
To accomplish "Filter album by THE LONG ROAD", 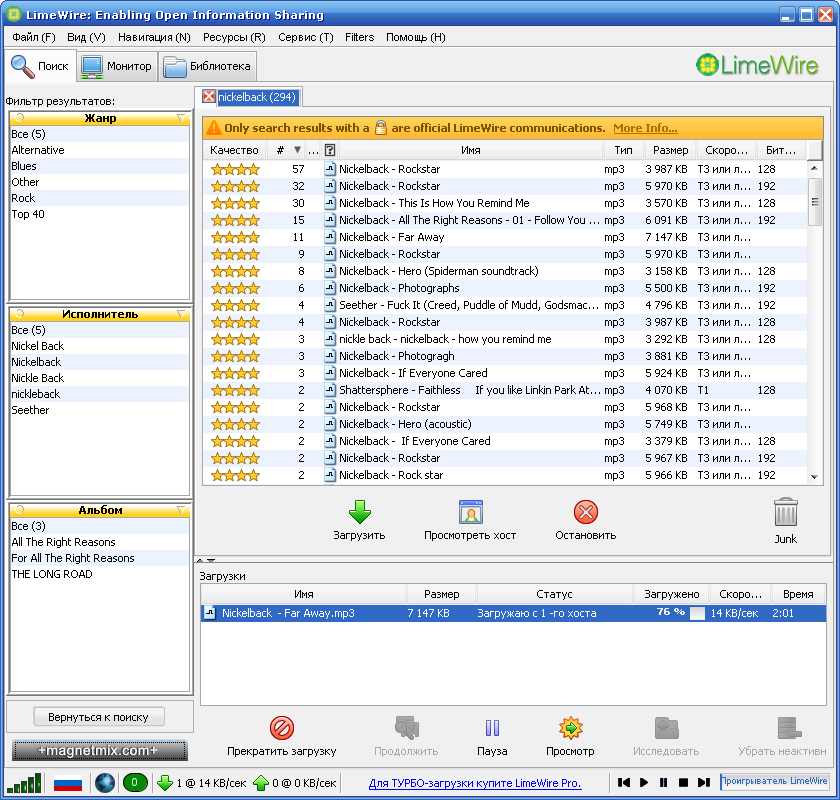I will coord(100,574).
